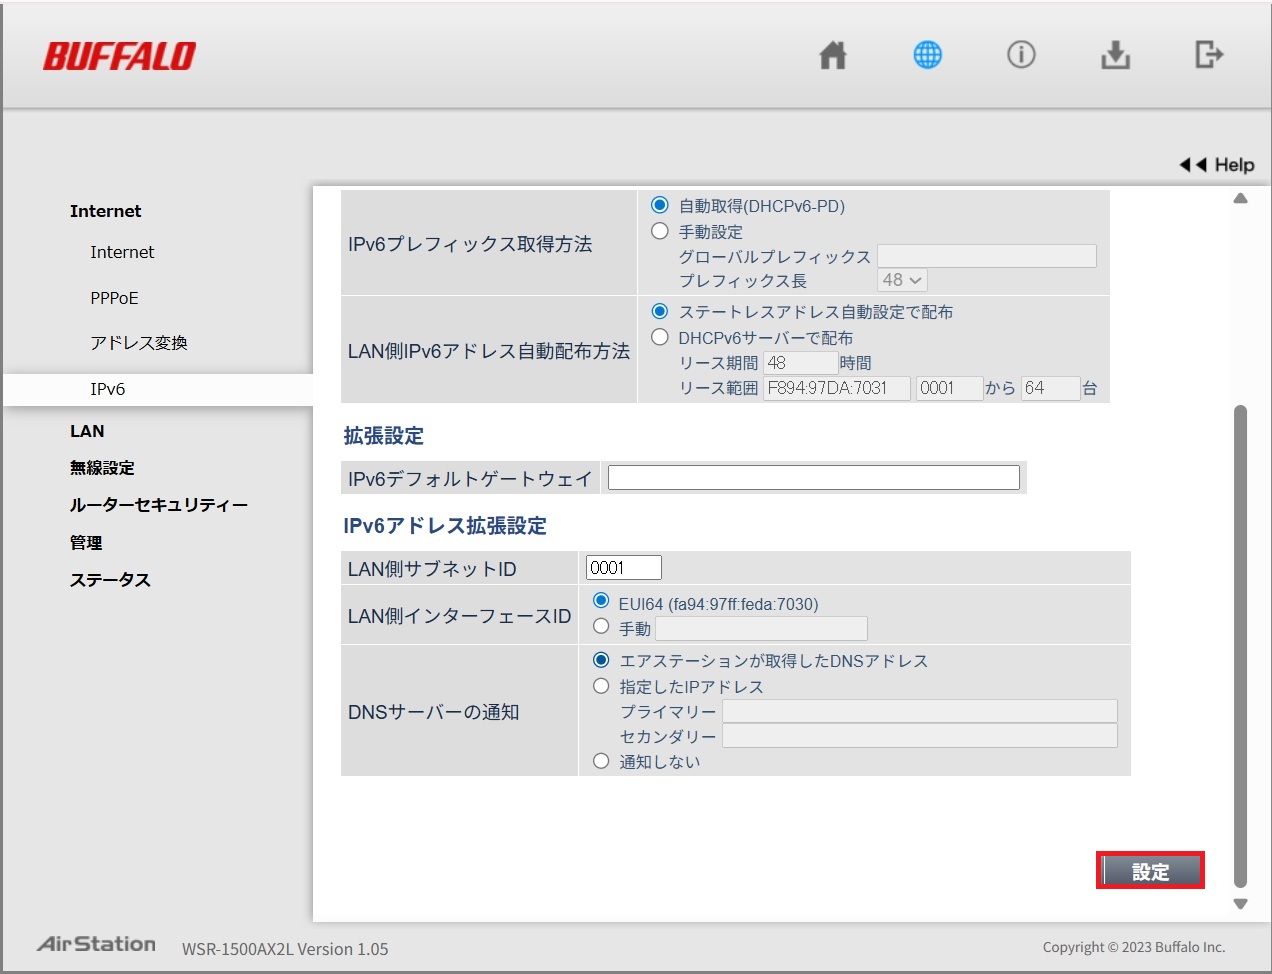Screen dimensions: 1272x974
Task: Click the プライマリー DNS input field
Action: tap(920, 711)
